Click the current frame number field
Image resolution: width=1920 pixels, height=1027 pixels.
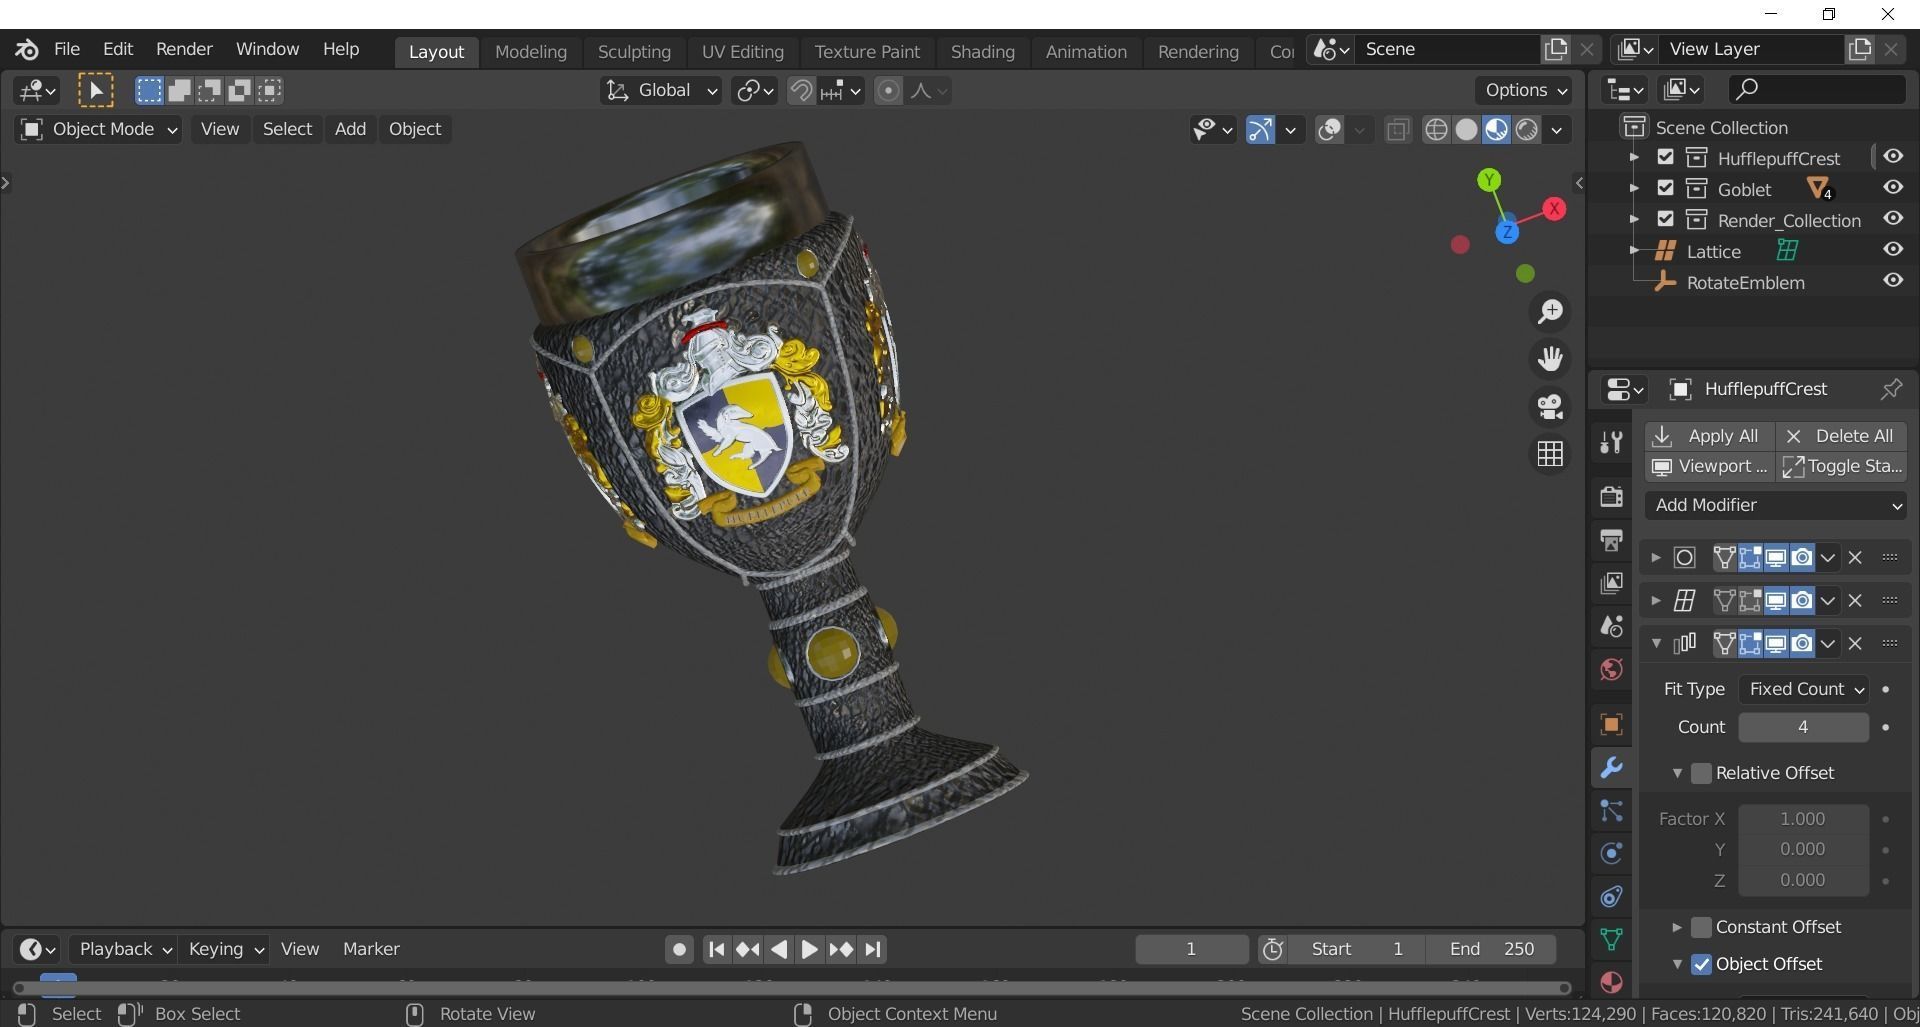(x=1191, y=950)
